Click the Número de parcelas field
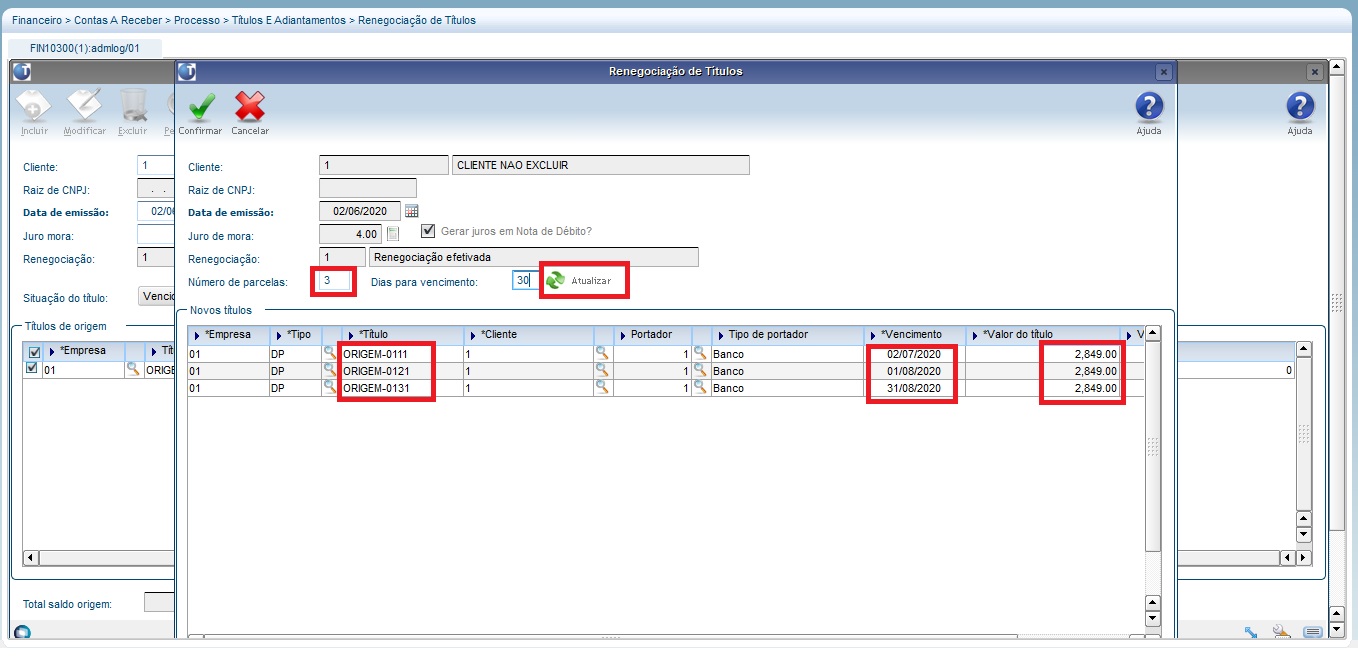This screenshot has height=657, width=1358. [x=336, y=281]
